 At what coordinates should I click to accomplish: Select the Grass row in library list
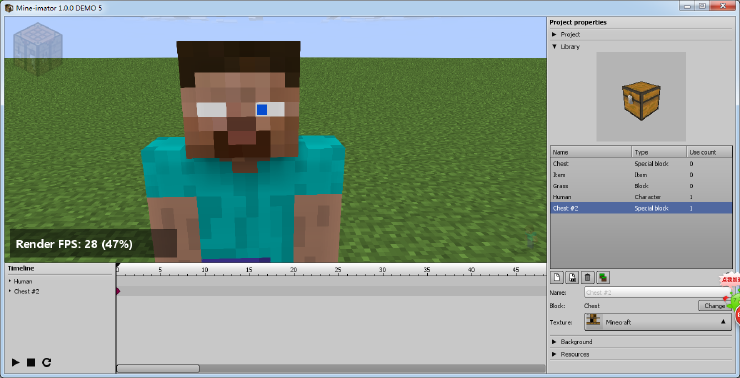coord(641,186)
